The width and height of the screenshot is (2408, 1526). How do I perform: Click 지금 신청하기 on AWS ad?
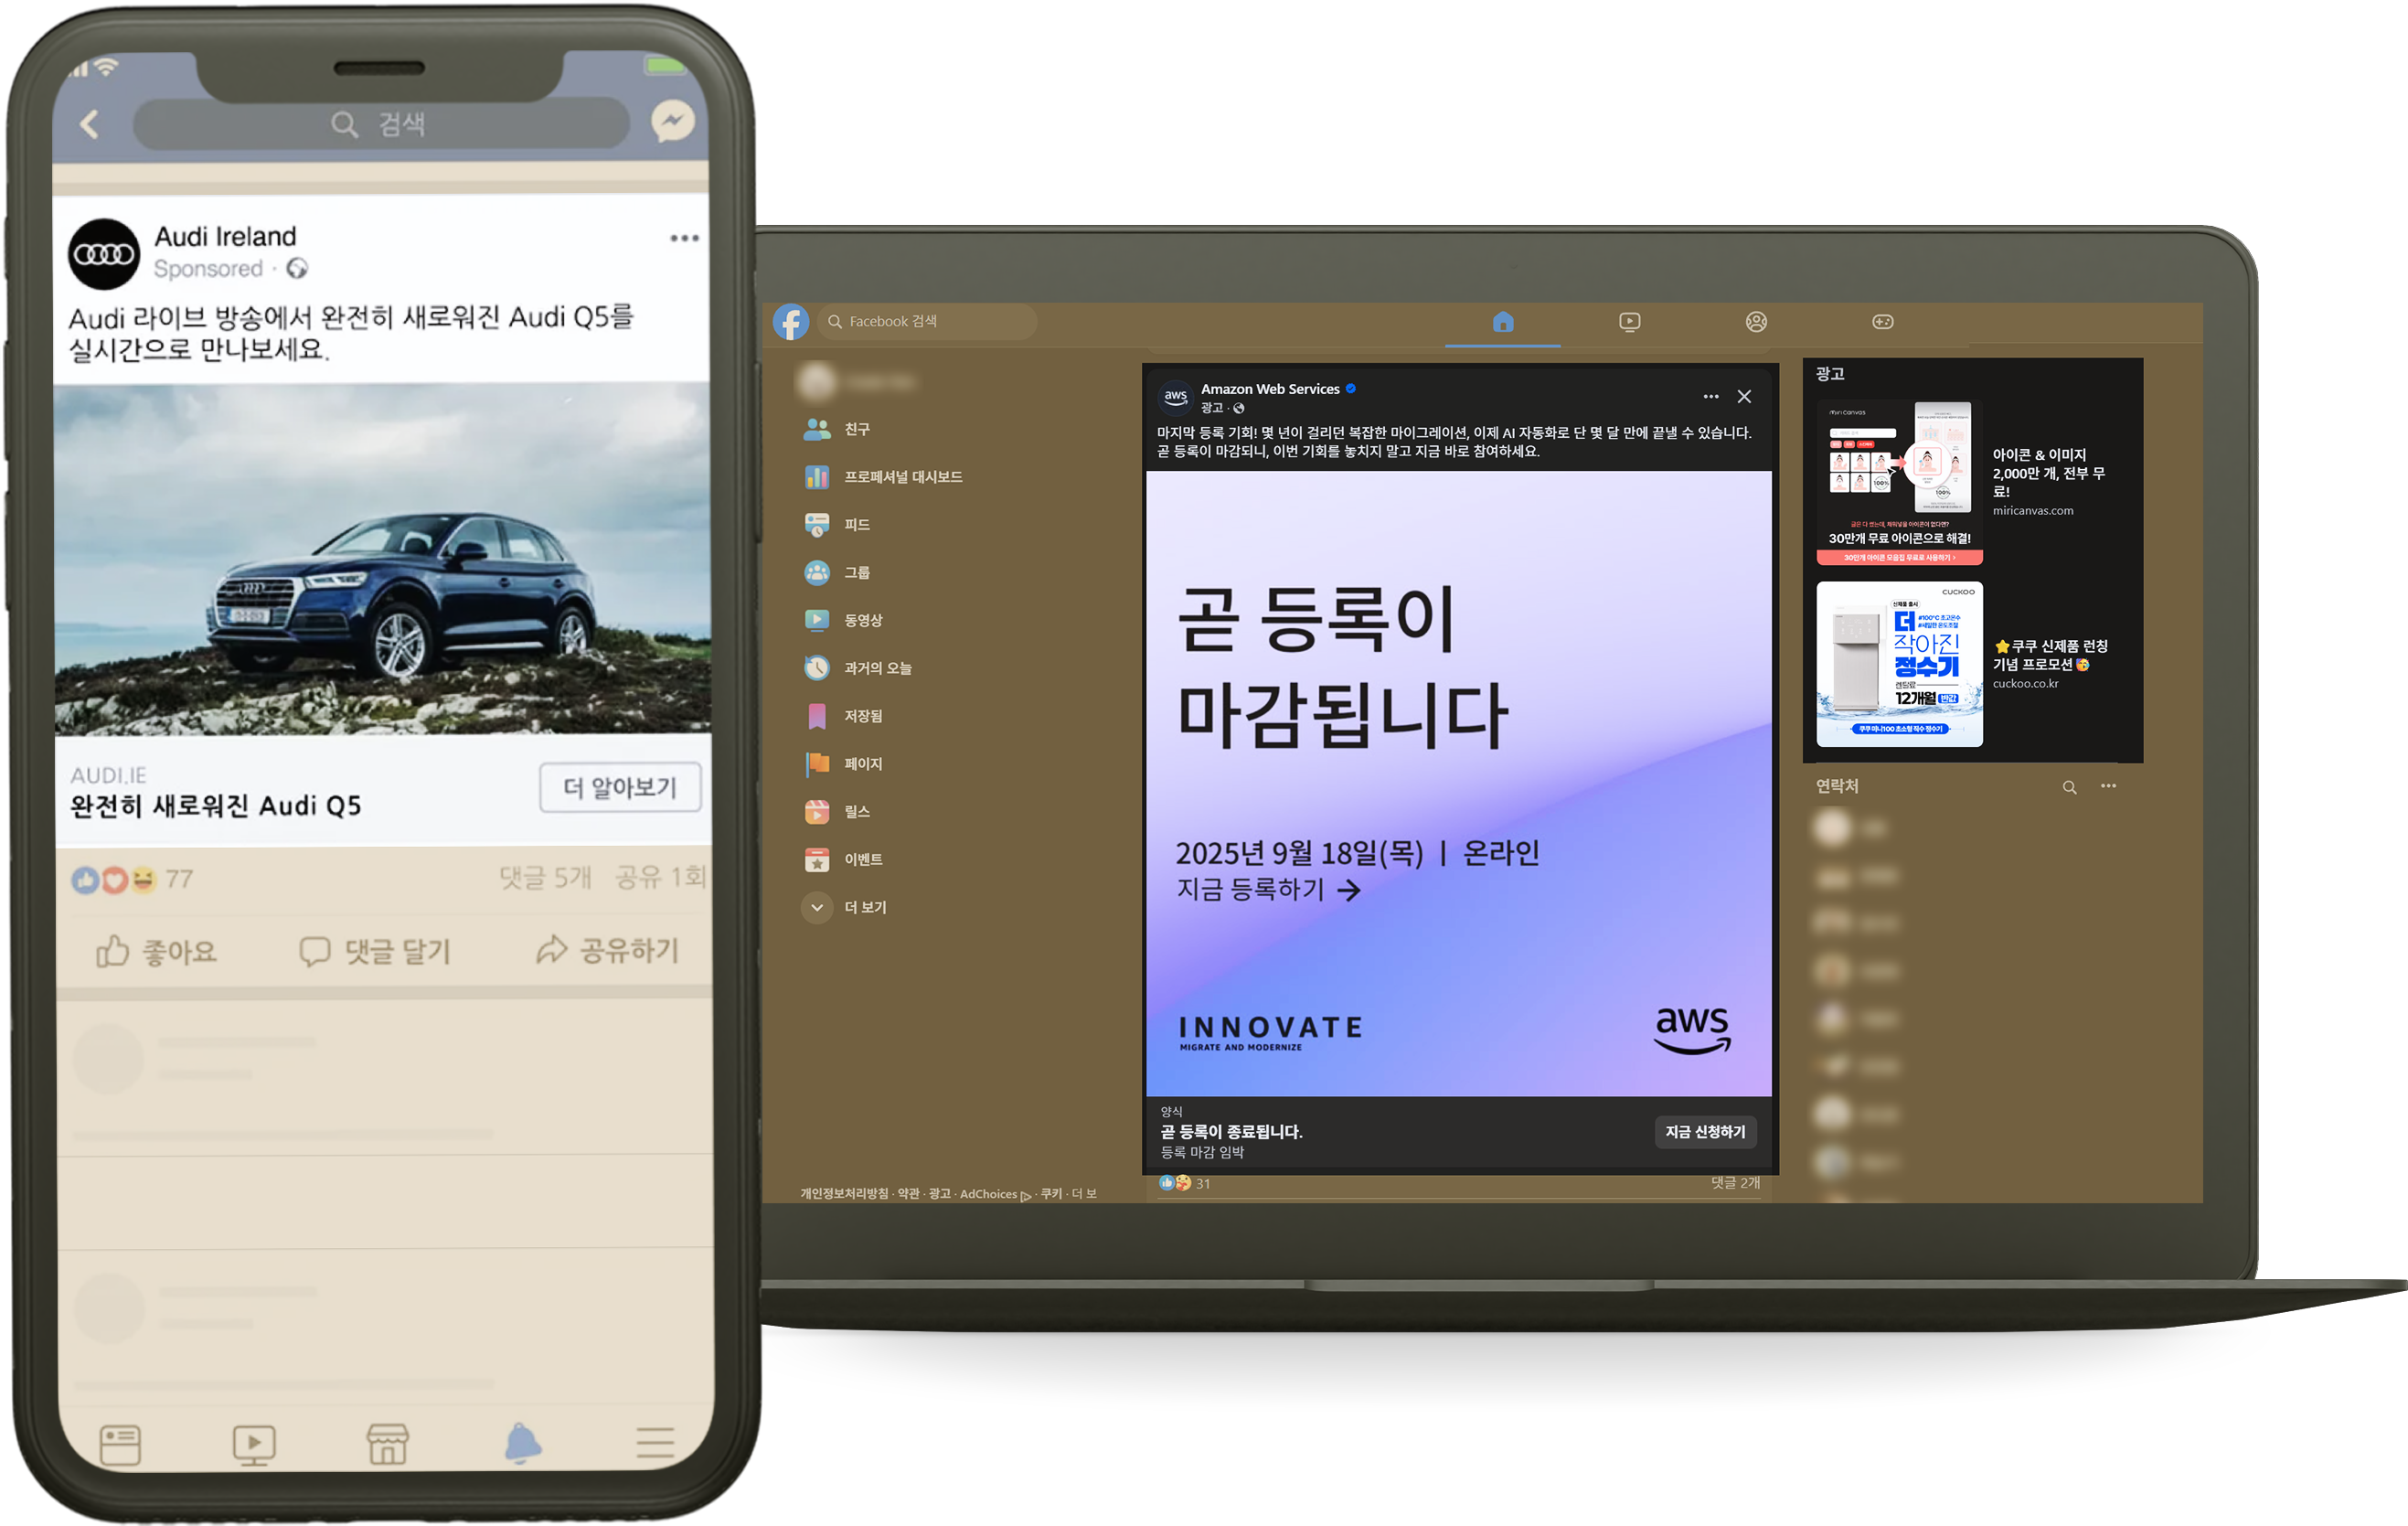point(1704,1131)
